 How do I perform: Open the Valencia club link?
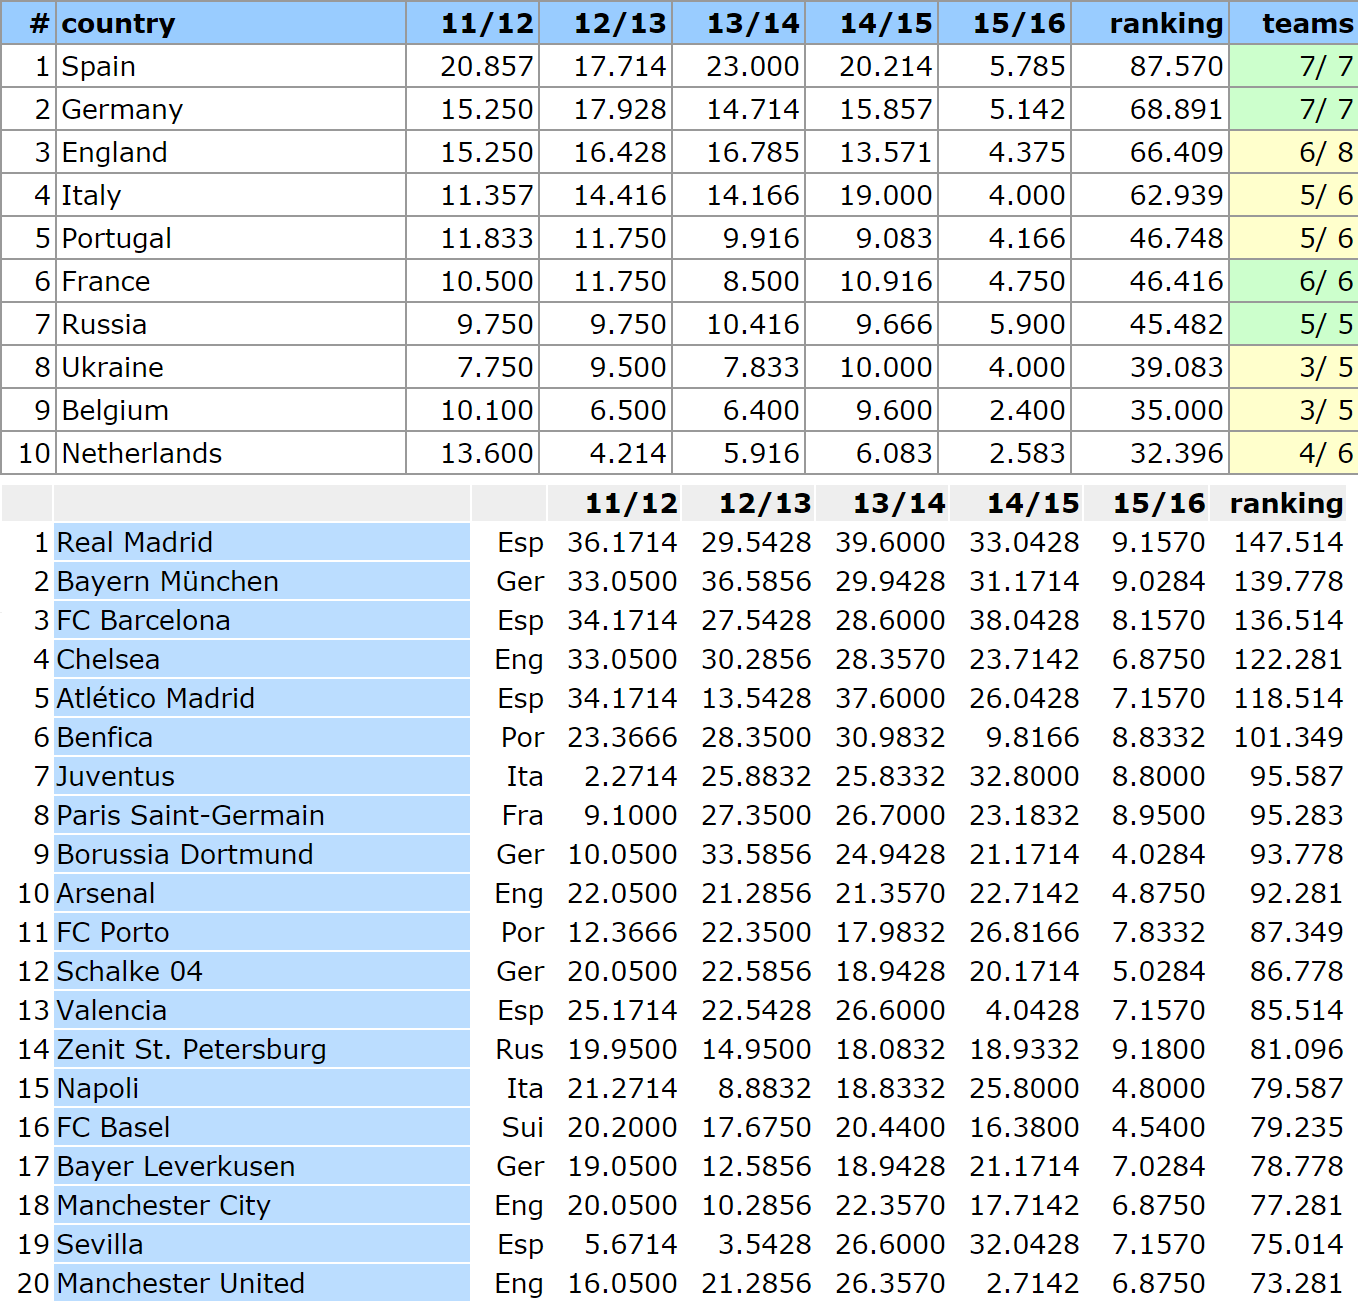pyautogui.click(x=111, y=1010)
